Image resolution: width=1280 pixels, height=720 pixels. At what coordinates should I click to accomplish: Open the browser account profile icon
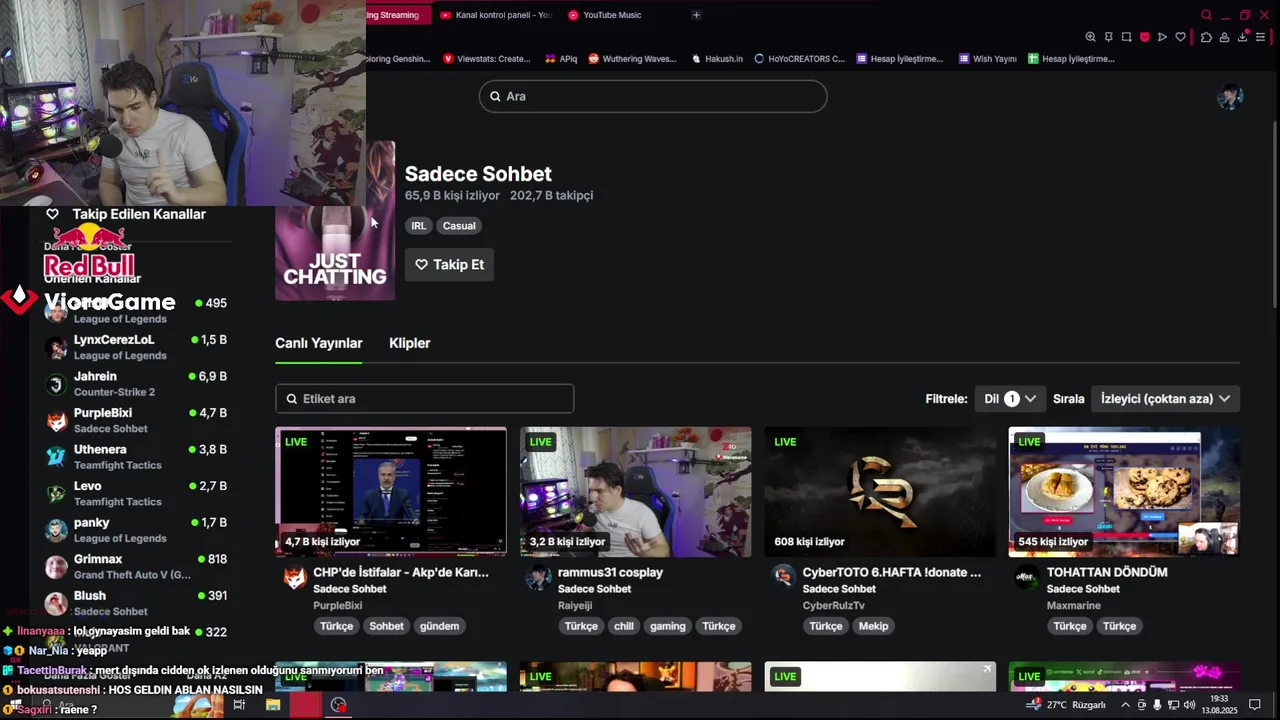tap(1224, 37)
